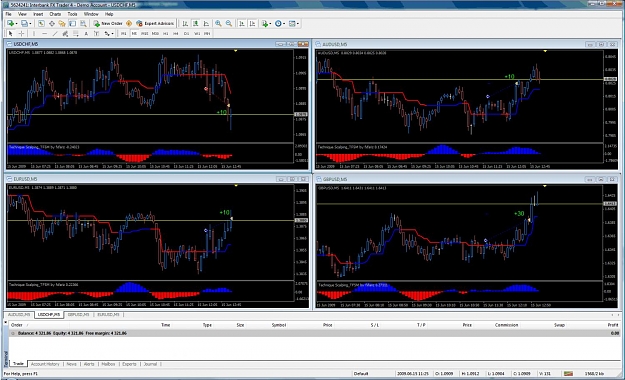
Task: Select the Crosshair tool
Action: (x=21, y=33)
